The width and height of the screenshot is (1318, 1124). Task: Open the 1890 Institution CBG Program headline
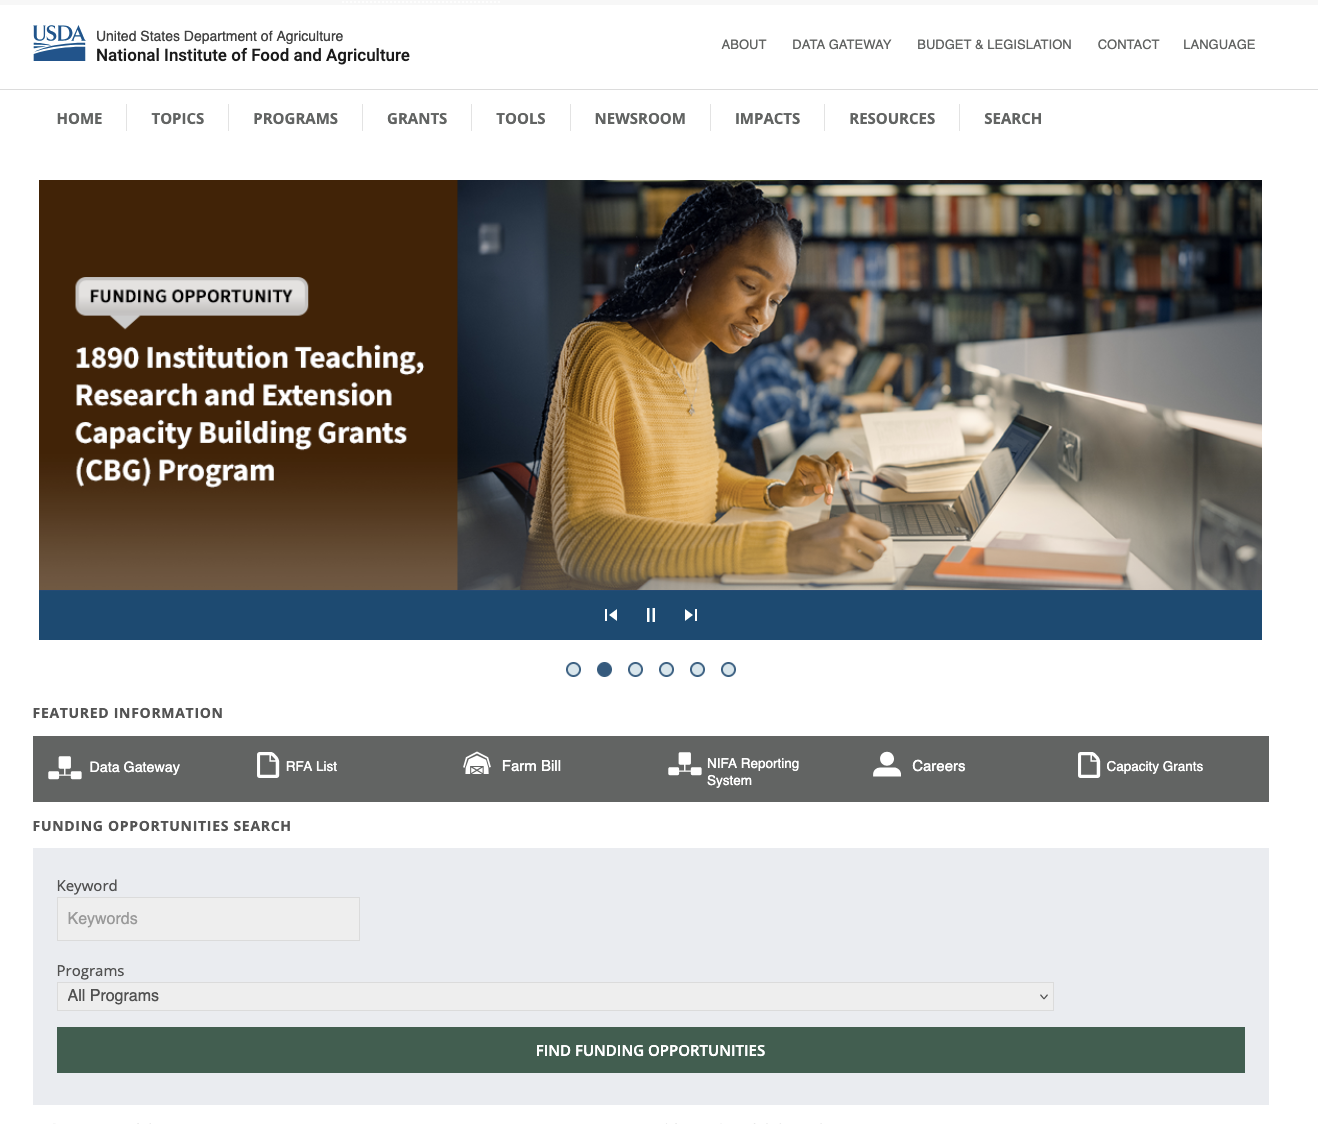[250, 414]
